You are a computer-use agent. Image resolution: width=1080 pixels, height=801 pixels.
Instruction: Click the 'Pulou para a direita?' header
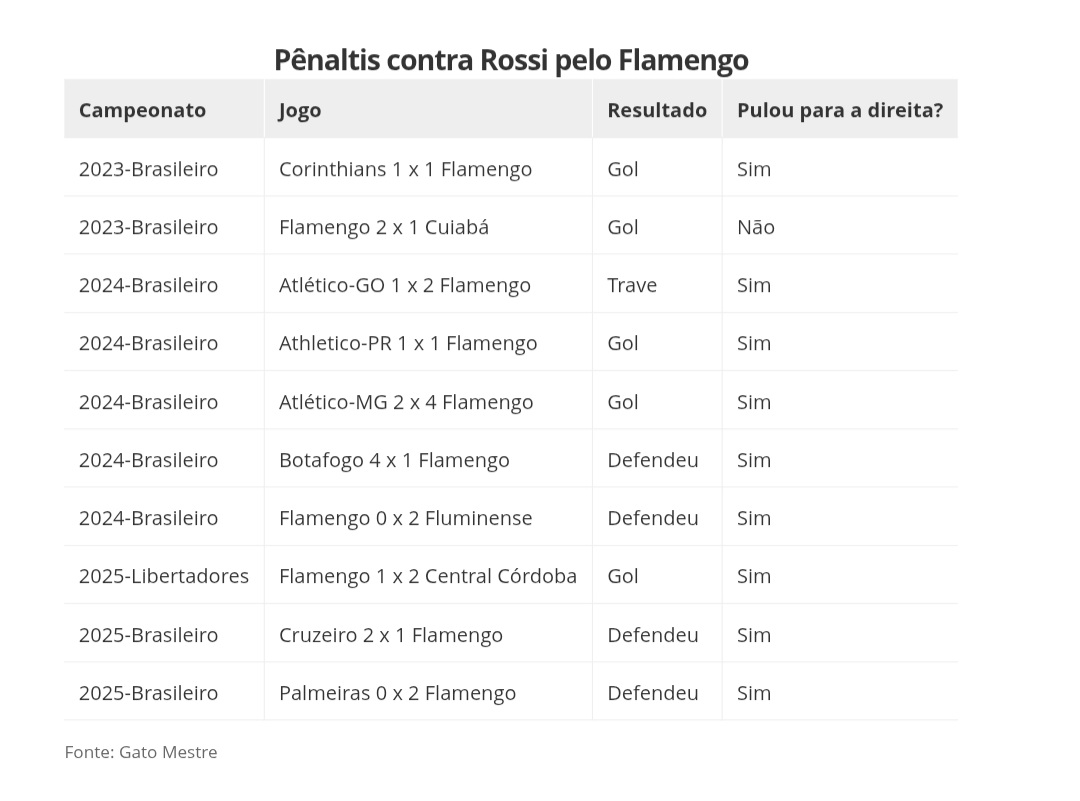(x=840, y=110)
